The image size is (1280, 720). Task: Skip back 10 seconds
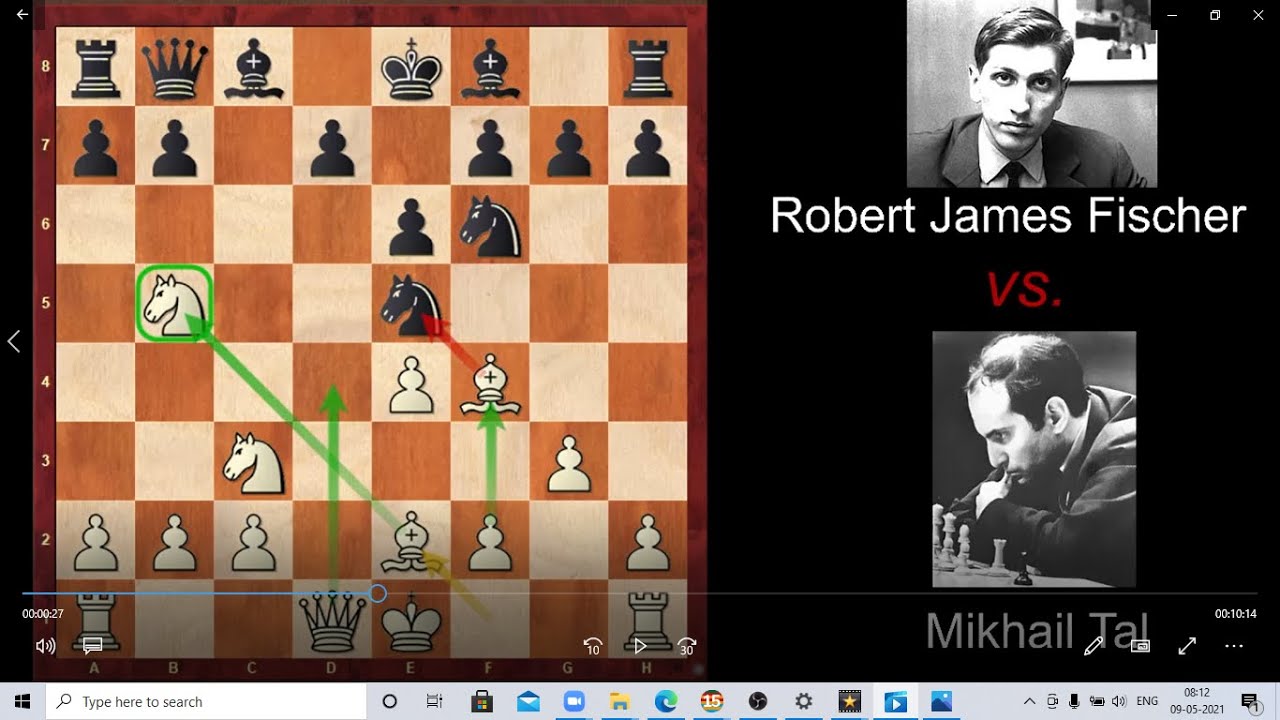coord(593,646)
